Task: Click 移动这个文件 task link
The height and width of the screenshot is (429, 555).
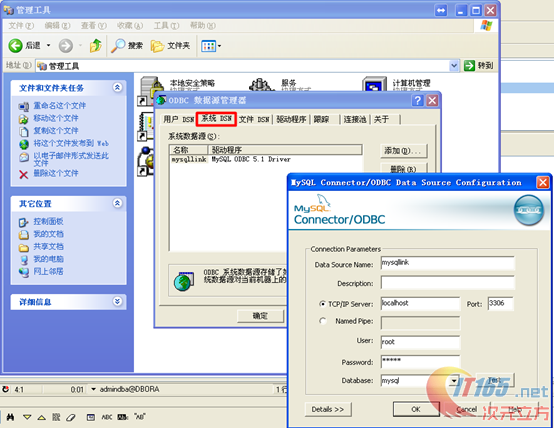Action: click(x=56, y=118)
